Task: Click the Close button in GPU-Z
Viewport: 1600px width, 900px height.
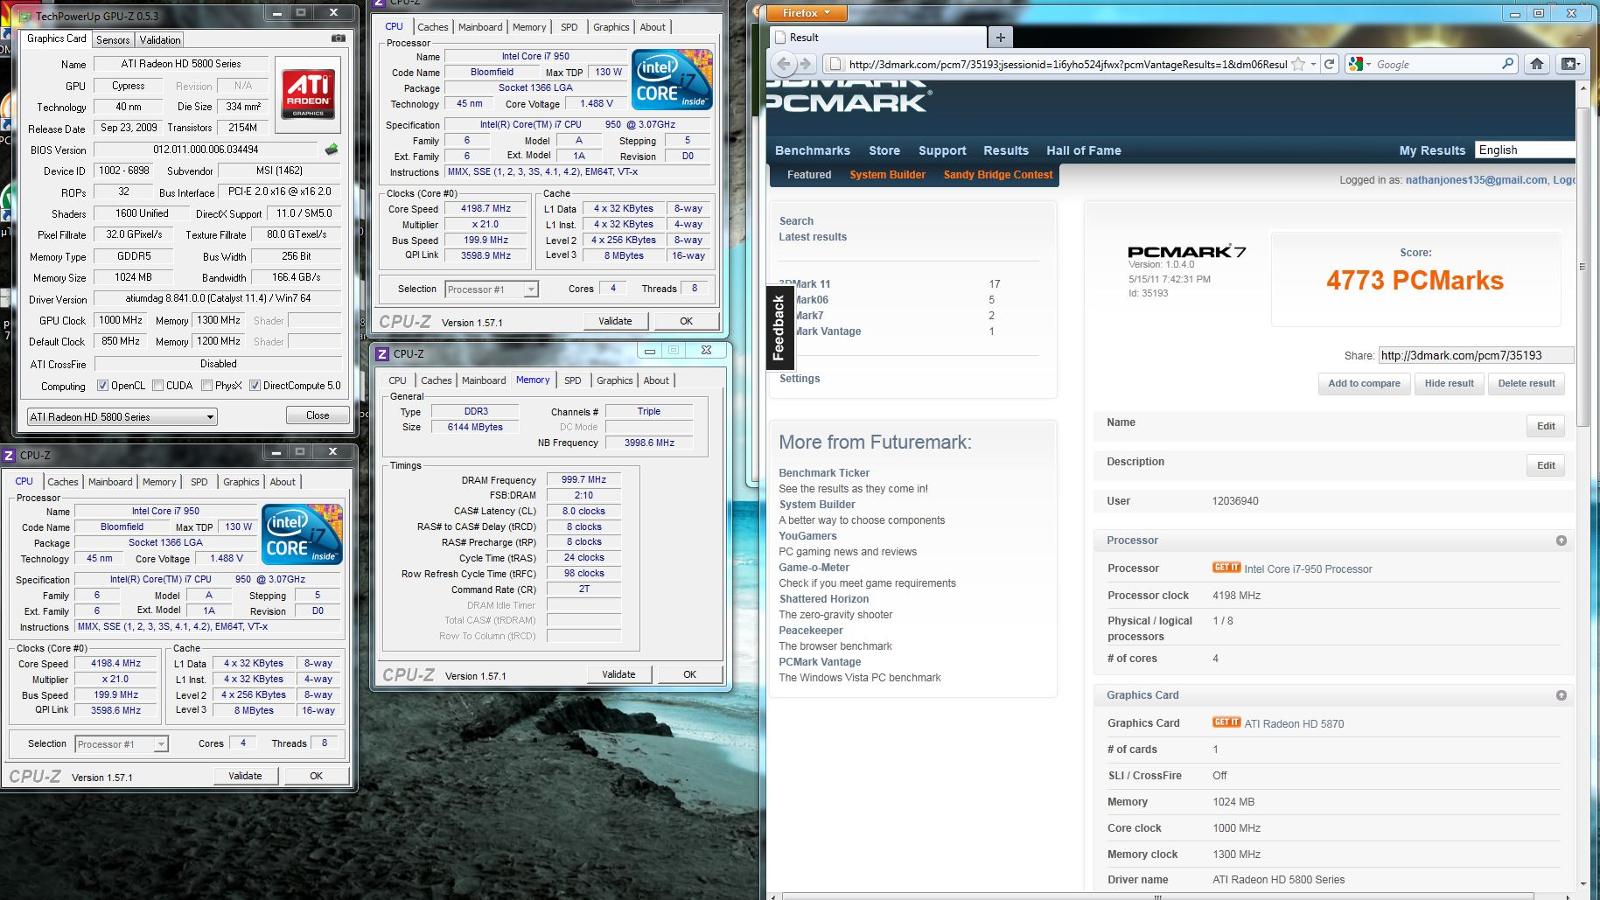Action: pyautogui.click(x=318, y=415)
